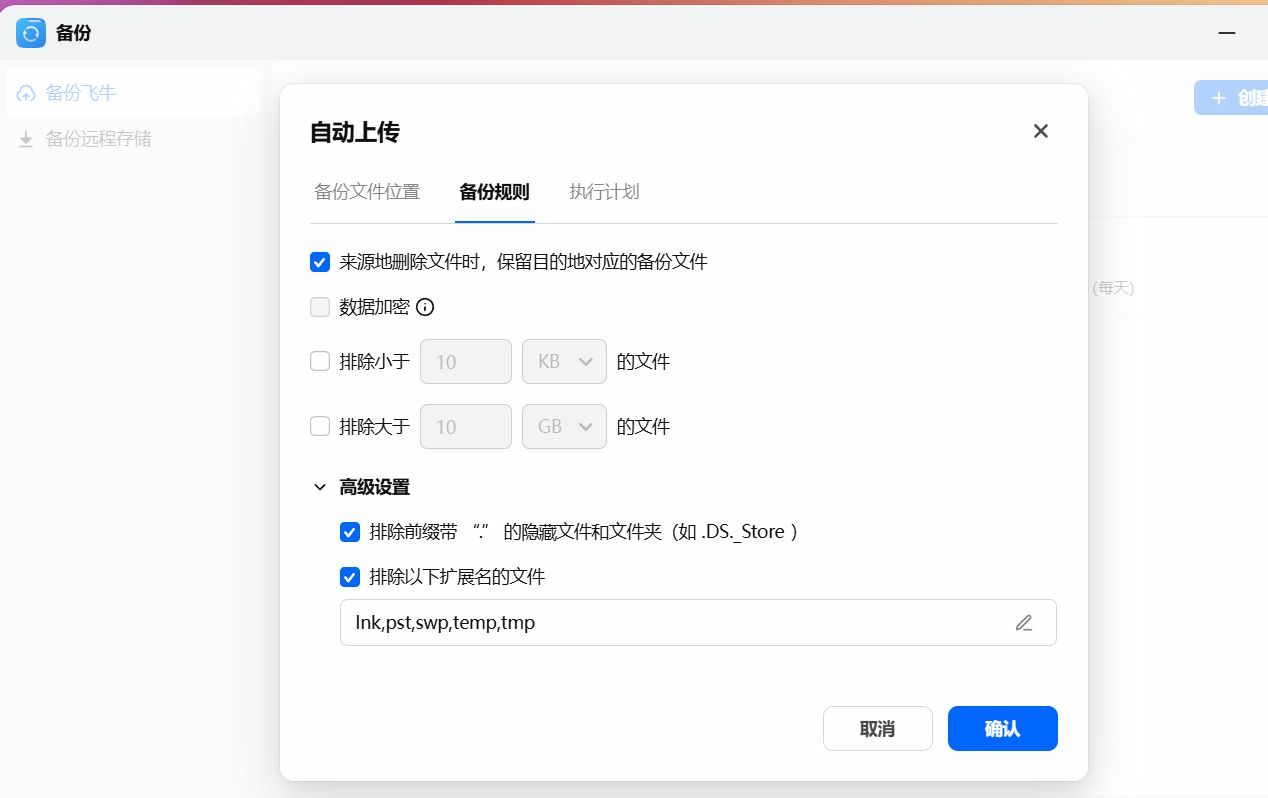1268x798 pixels.
Task: Enable the 排除大于 checkbox
Action: (320, 426)
